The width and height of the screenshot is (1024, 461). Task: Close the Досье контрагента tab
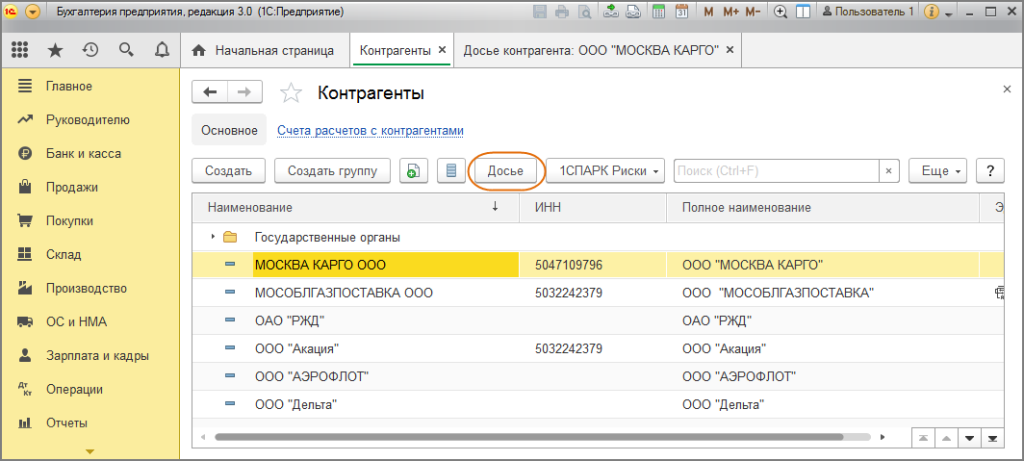pyautogui.click(x=730, y=50)
